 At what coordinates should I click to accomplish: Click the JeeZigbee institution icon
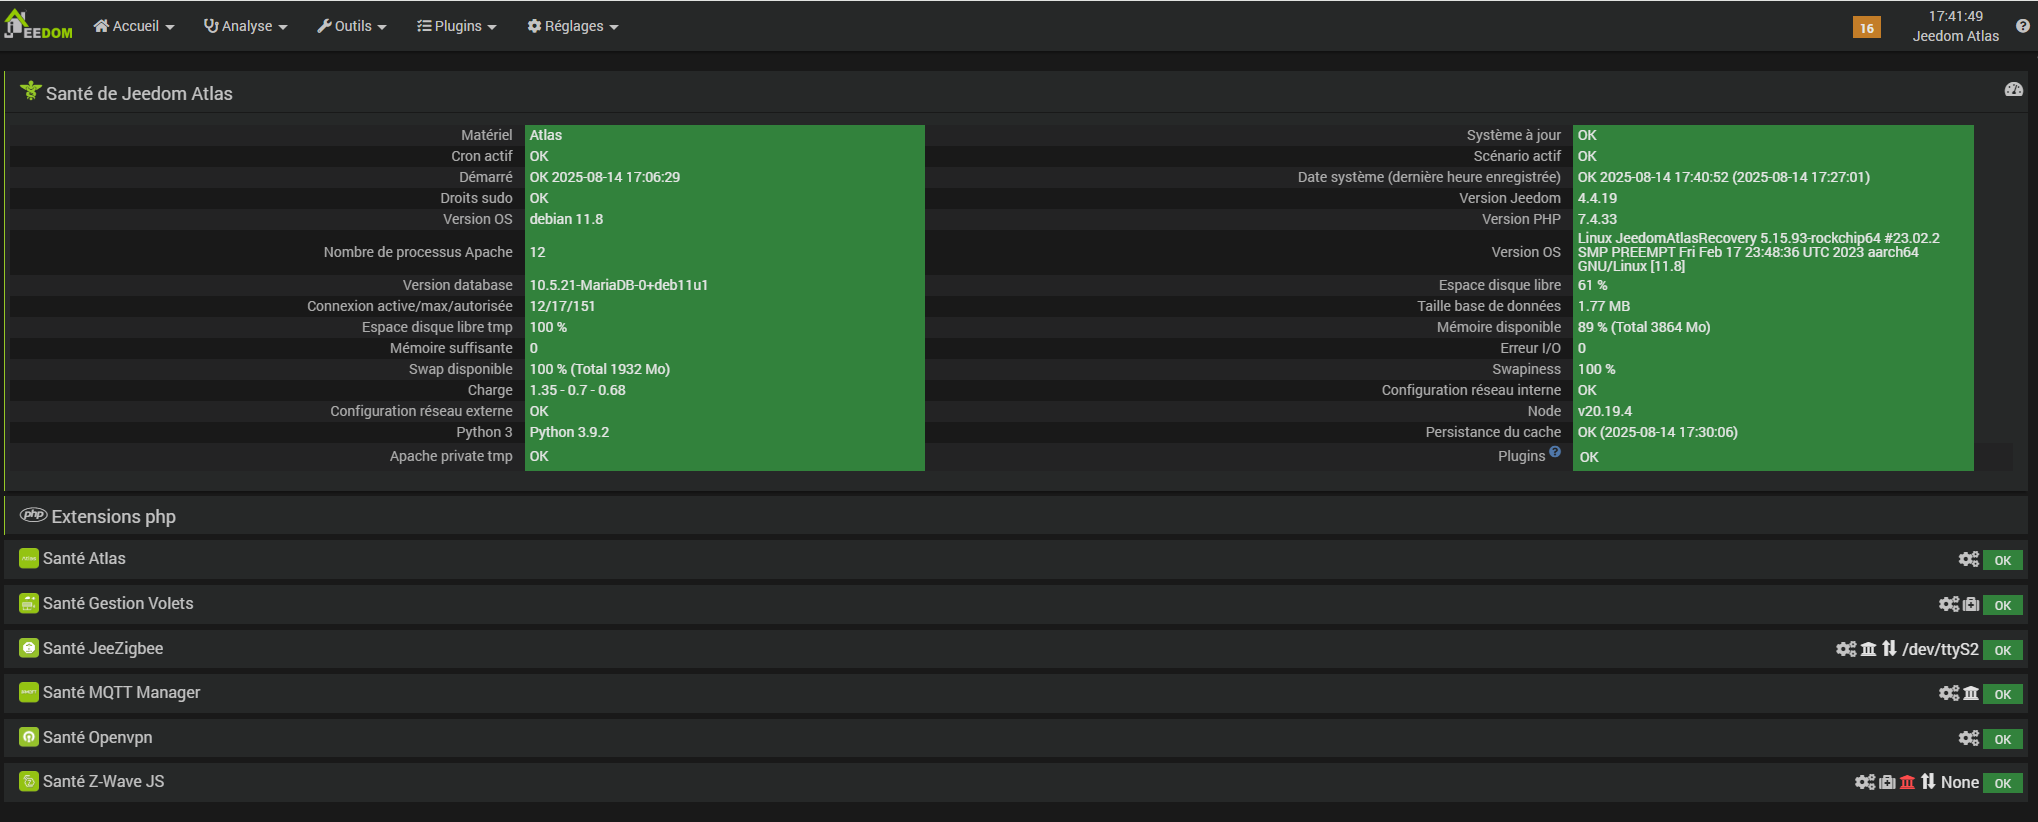coord(1868,649)
